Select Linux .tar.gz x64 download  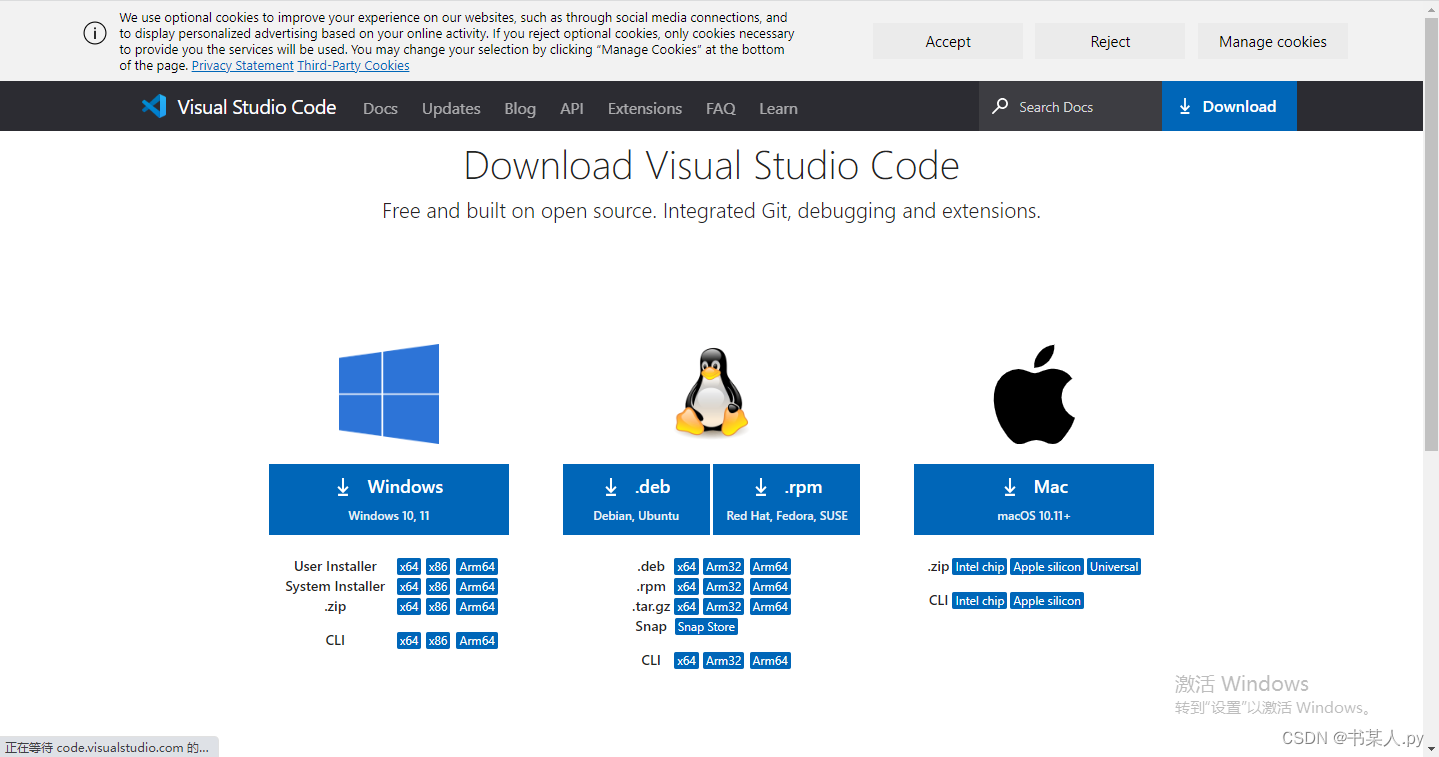pos(686,607)
